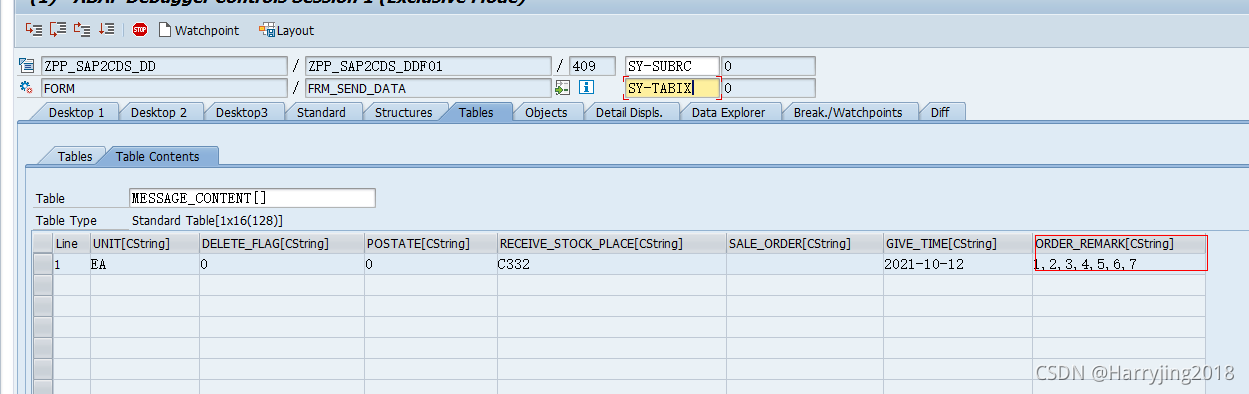
Task: Switch to the Desktop3 tab
Action: pyautogui.click(x=241, y=112)
